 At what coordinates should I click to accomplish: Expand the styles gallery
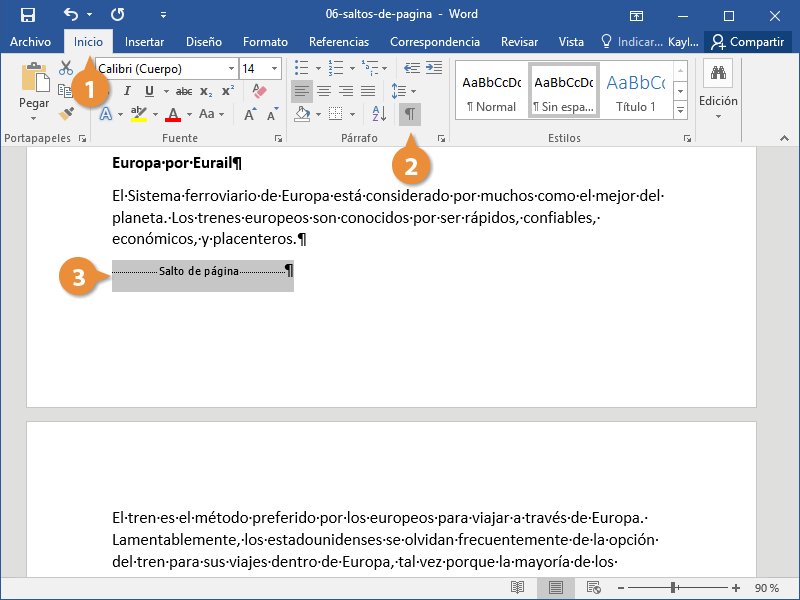pos(680,109)
